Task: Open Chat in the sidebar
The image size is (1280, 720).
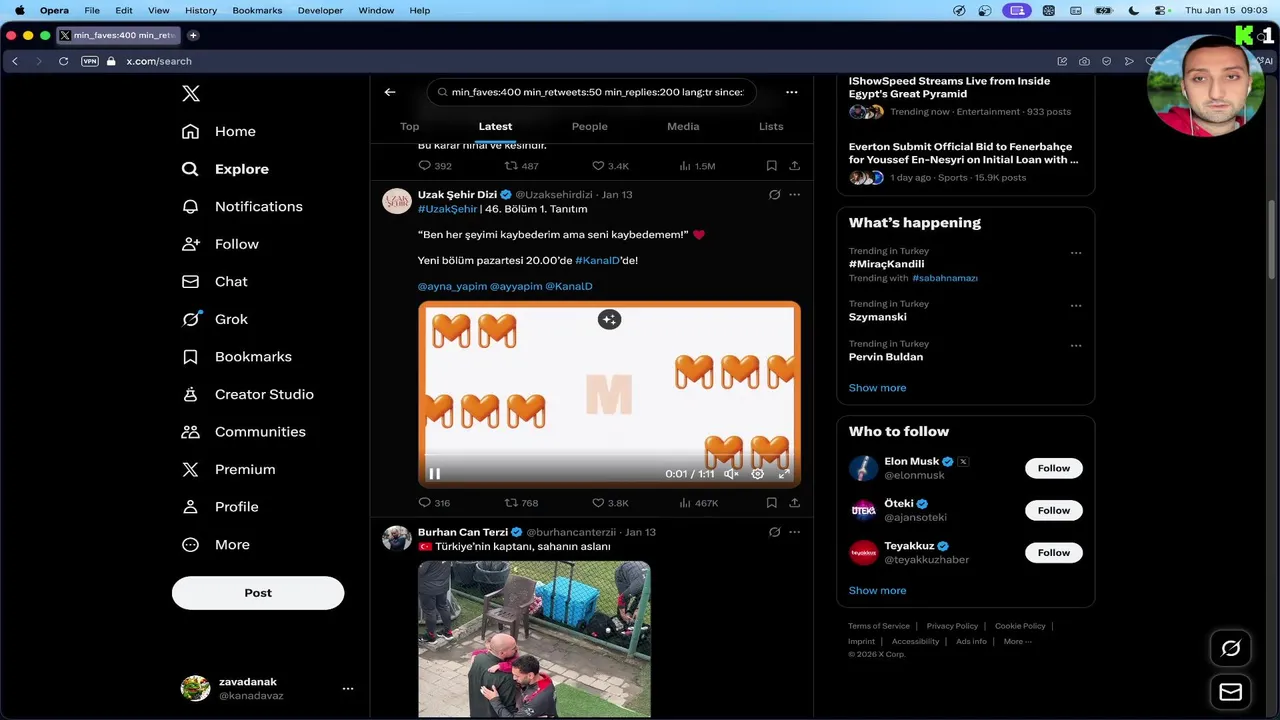Action: [x=215, y=281]
